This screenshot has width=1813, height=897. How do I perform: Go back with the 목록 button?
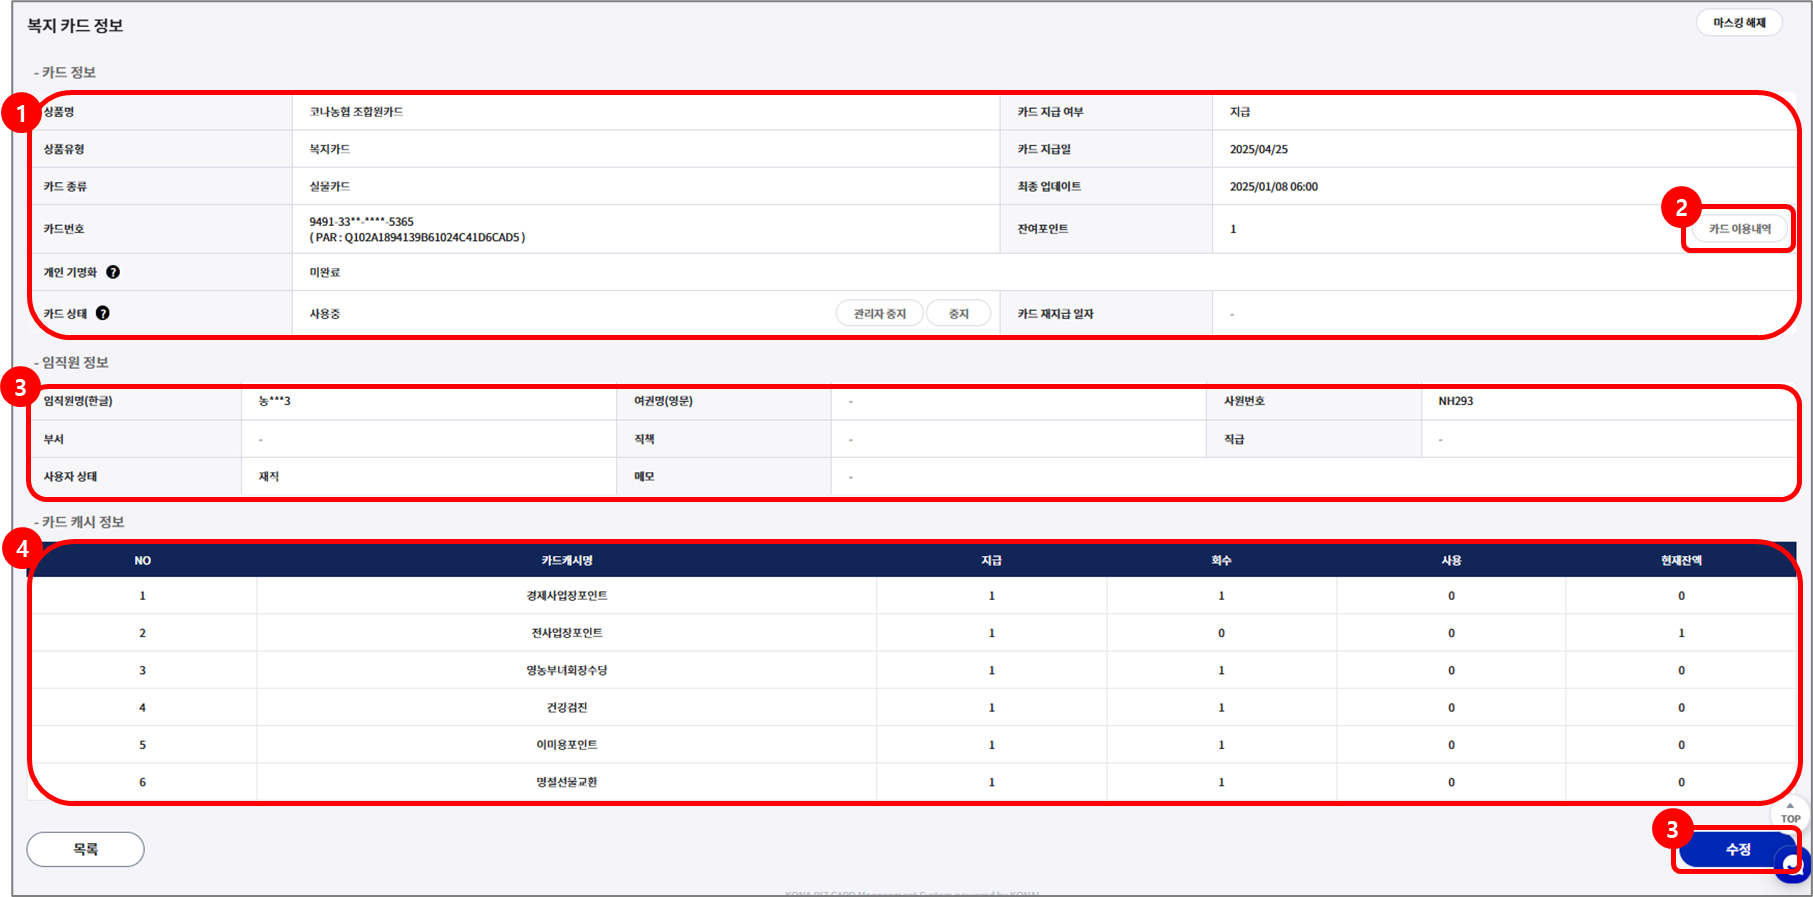click(x=85, y=849)
